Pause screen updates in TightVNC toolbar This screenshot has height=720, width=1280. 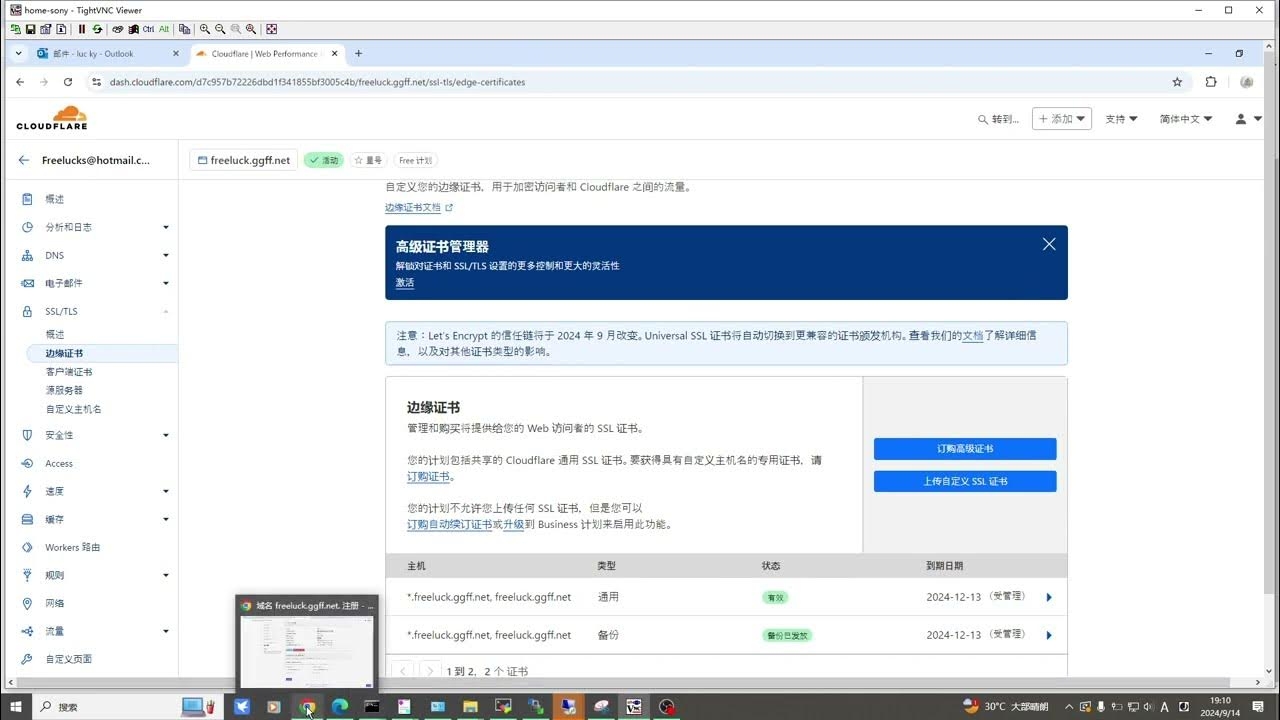point(81,29)
